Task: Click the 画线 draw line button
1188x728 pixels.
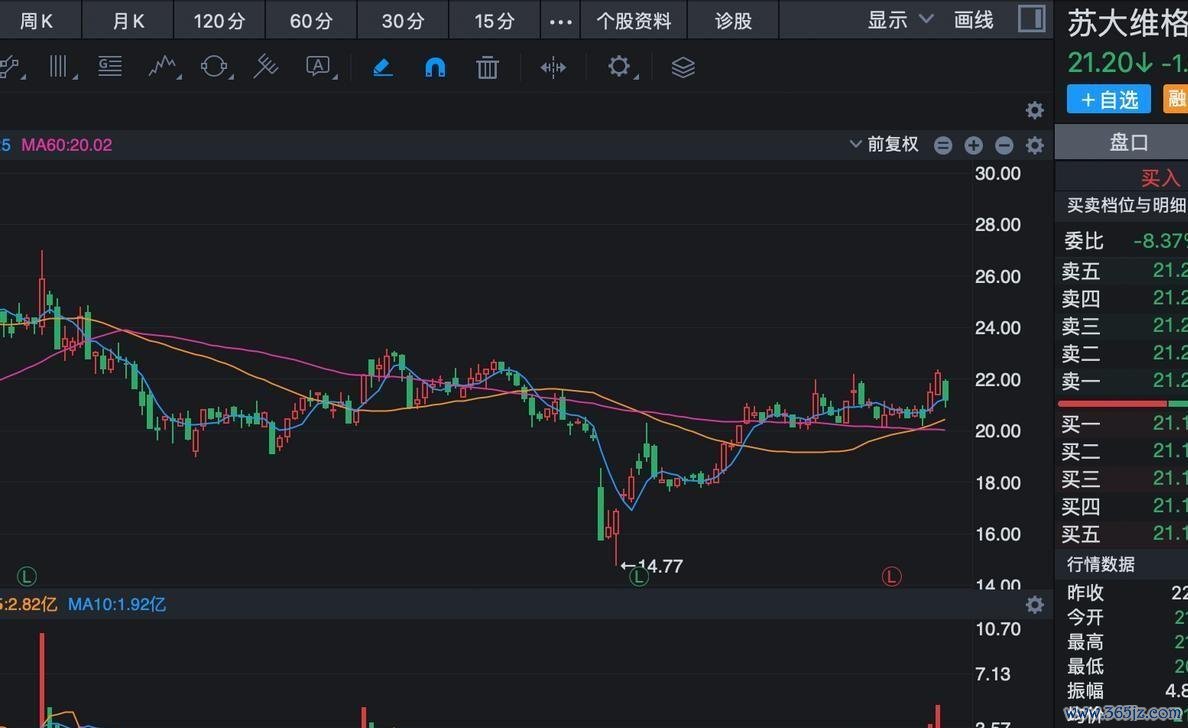Action: (x=974, y=20)
